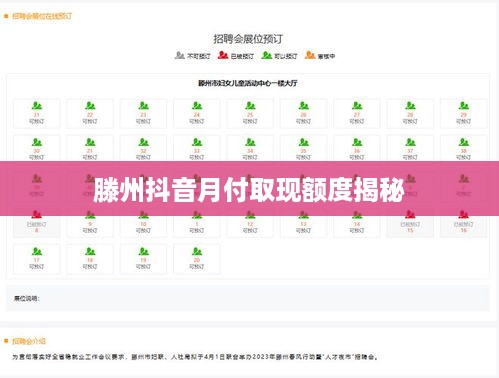This screenshot has width=499, height=378.
Task: Click the already-booked booth 8
Action: 37,223
